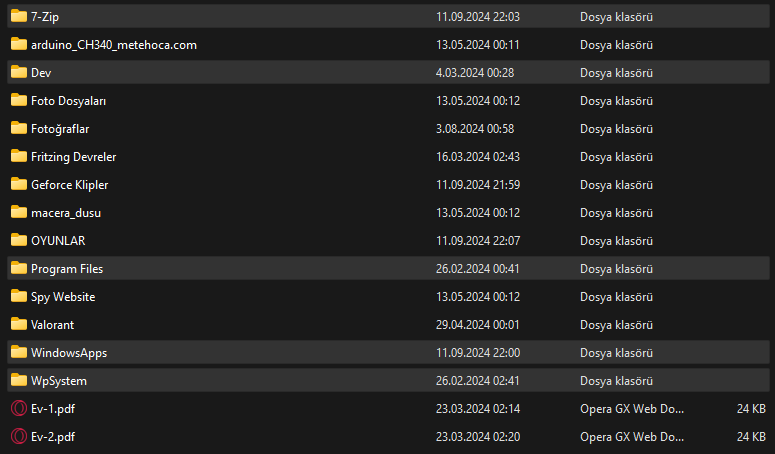
Task: Click the Dev folder icon
Action: pyautogui.click(x=19, y=72)
